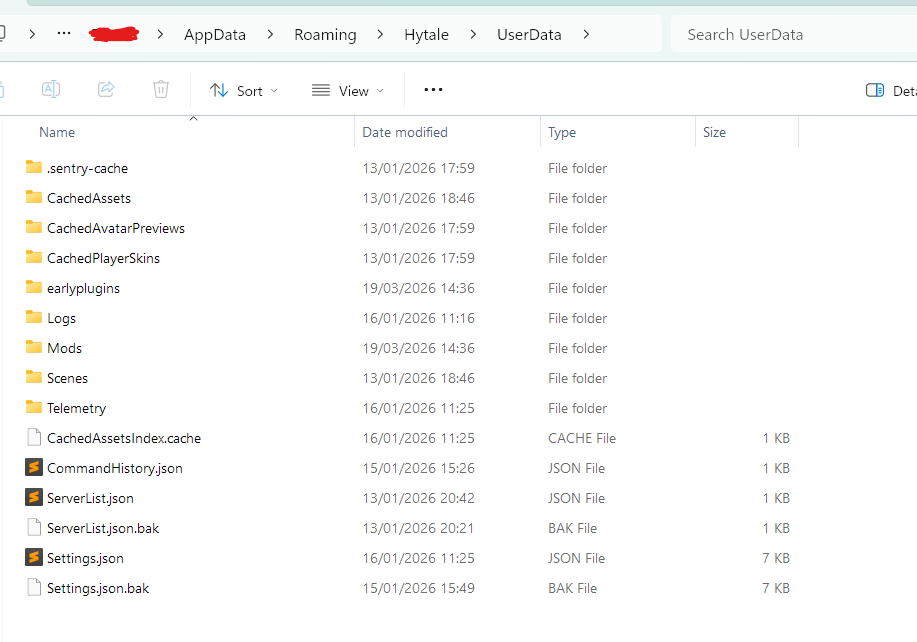The image size is (917, 642).
Task: Select the folder name earlyplugins
Action: (x=83, y=289)
